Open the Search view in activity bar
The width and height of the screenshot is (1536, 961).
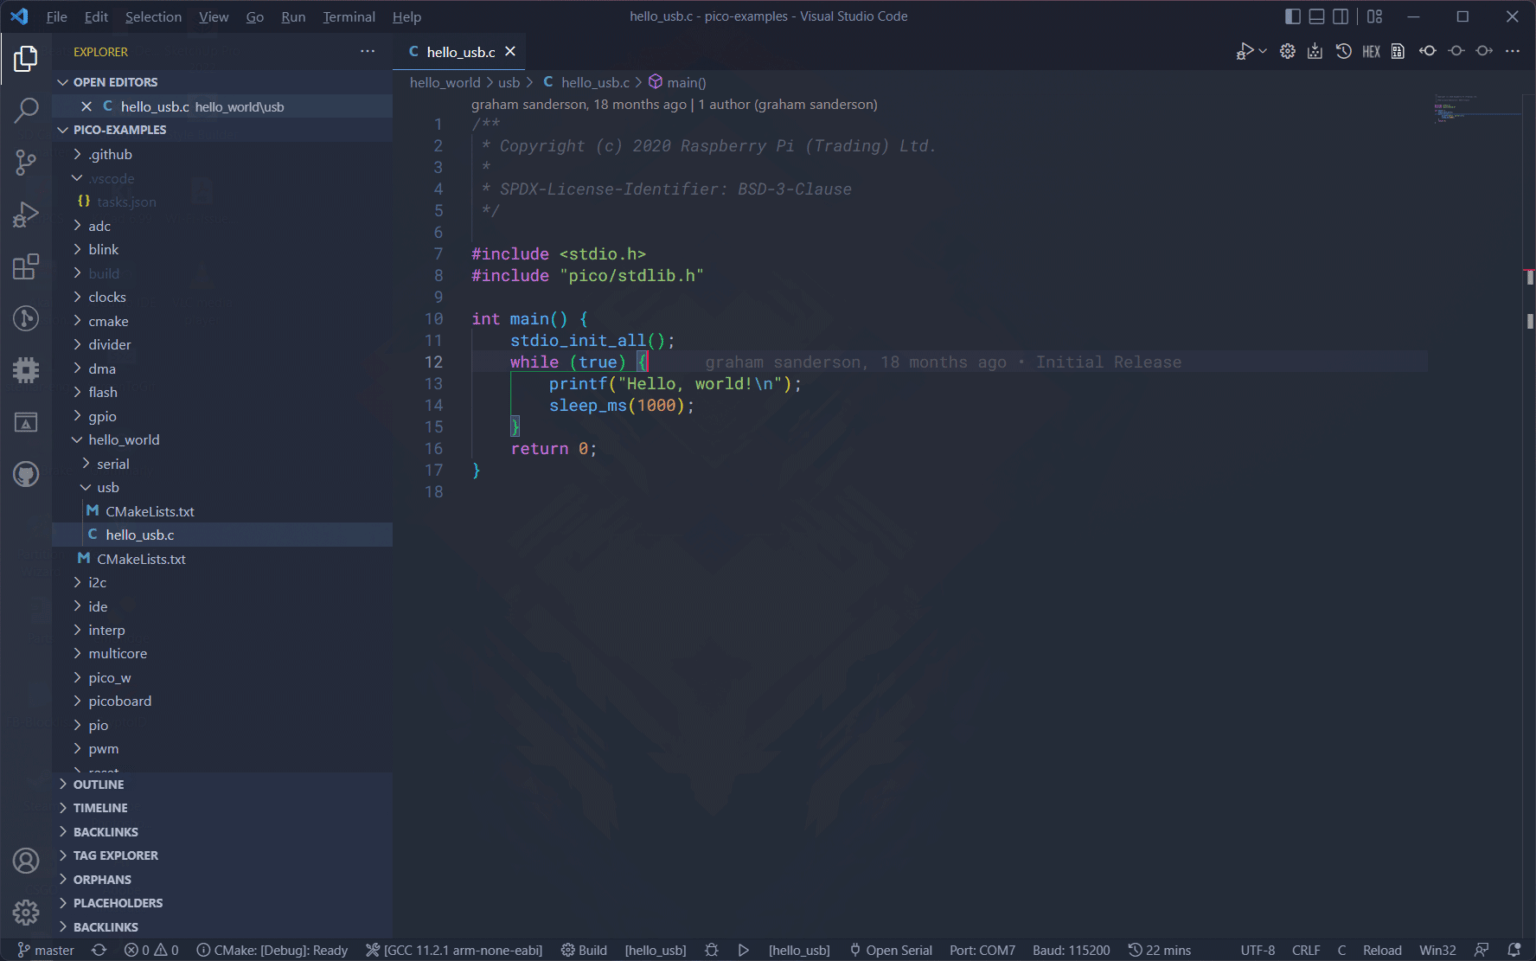(26, 110)
